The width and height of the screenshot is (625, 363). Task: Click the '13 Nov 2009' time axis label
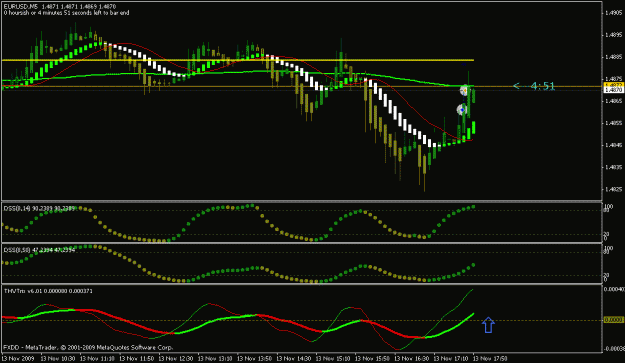[18, 359]
